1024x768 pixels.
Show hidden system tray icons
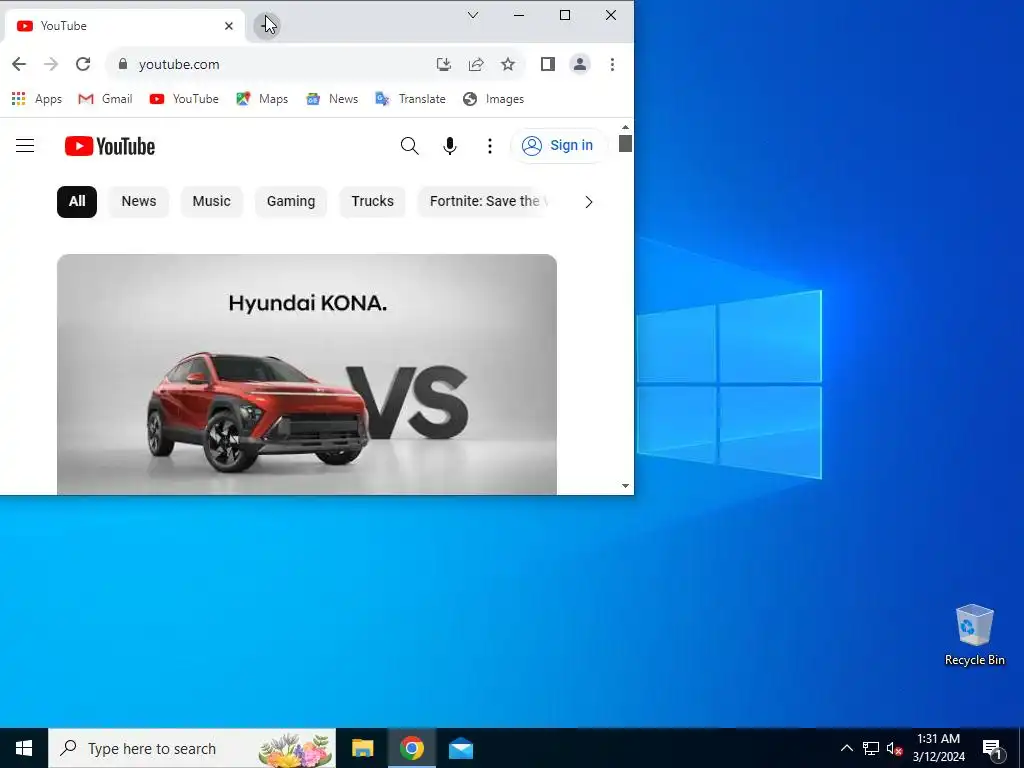(x=846, y=748)
